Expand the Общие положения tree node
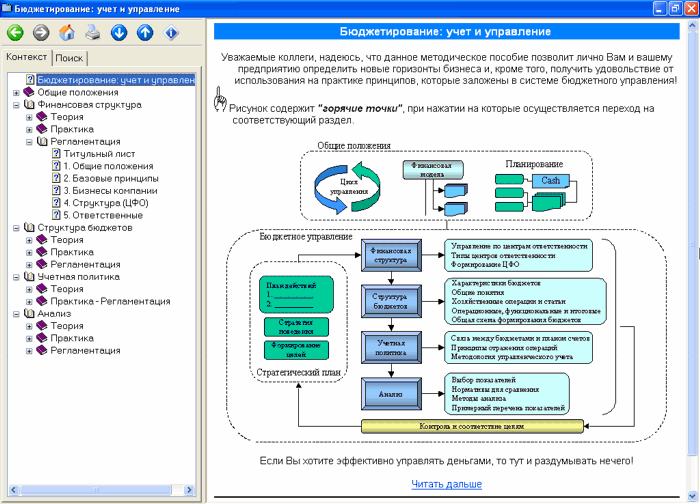The height and width of the screenshot is (504, 700). 16,92
